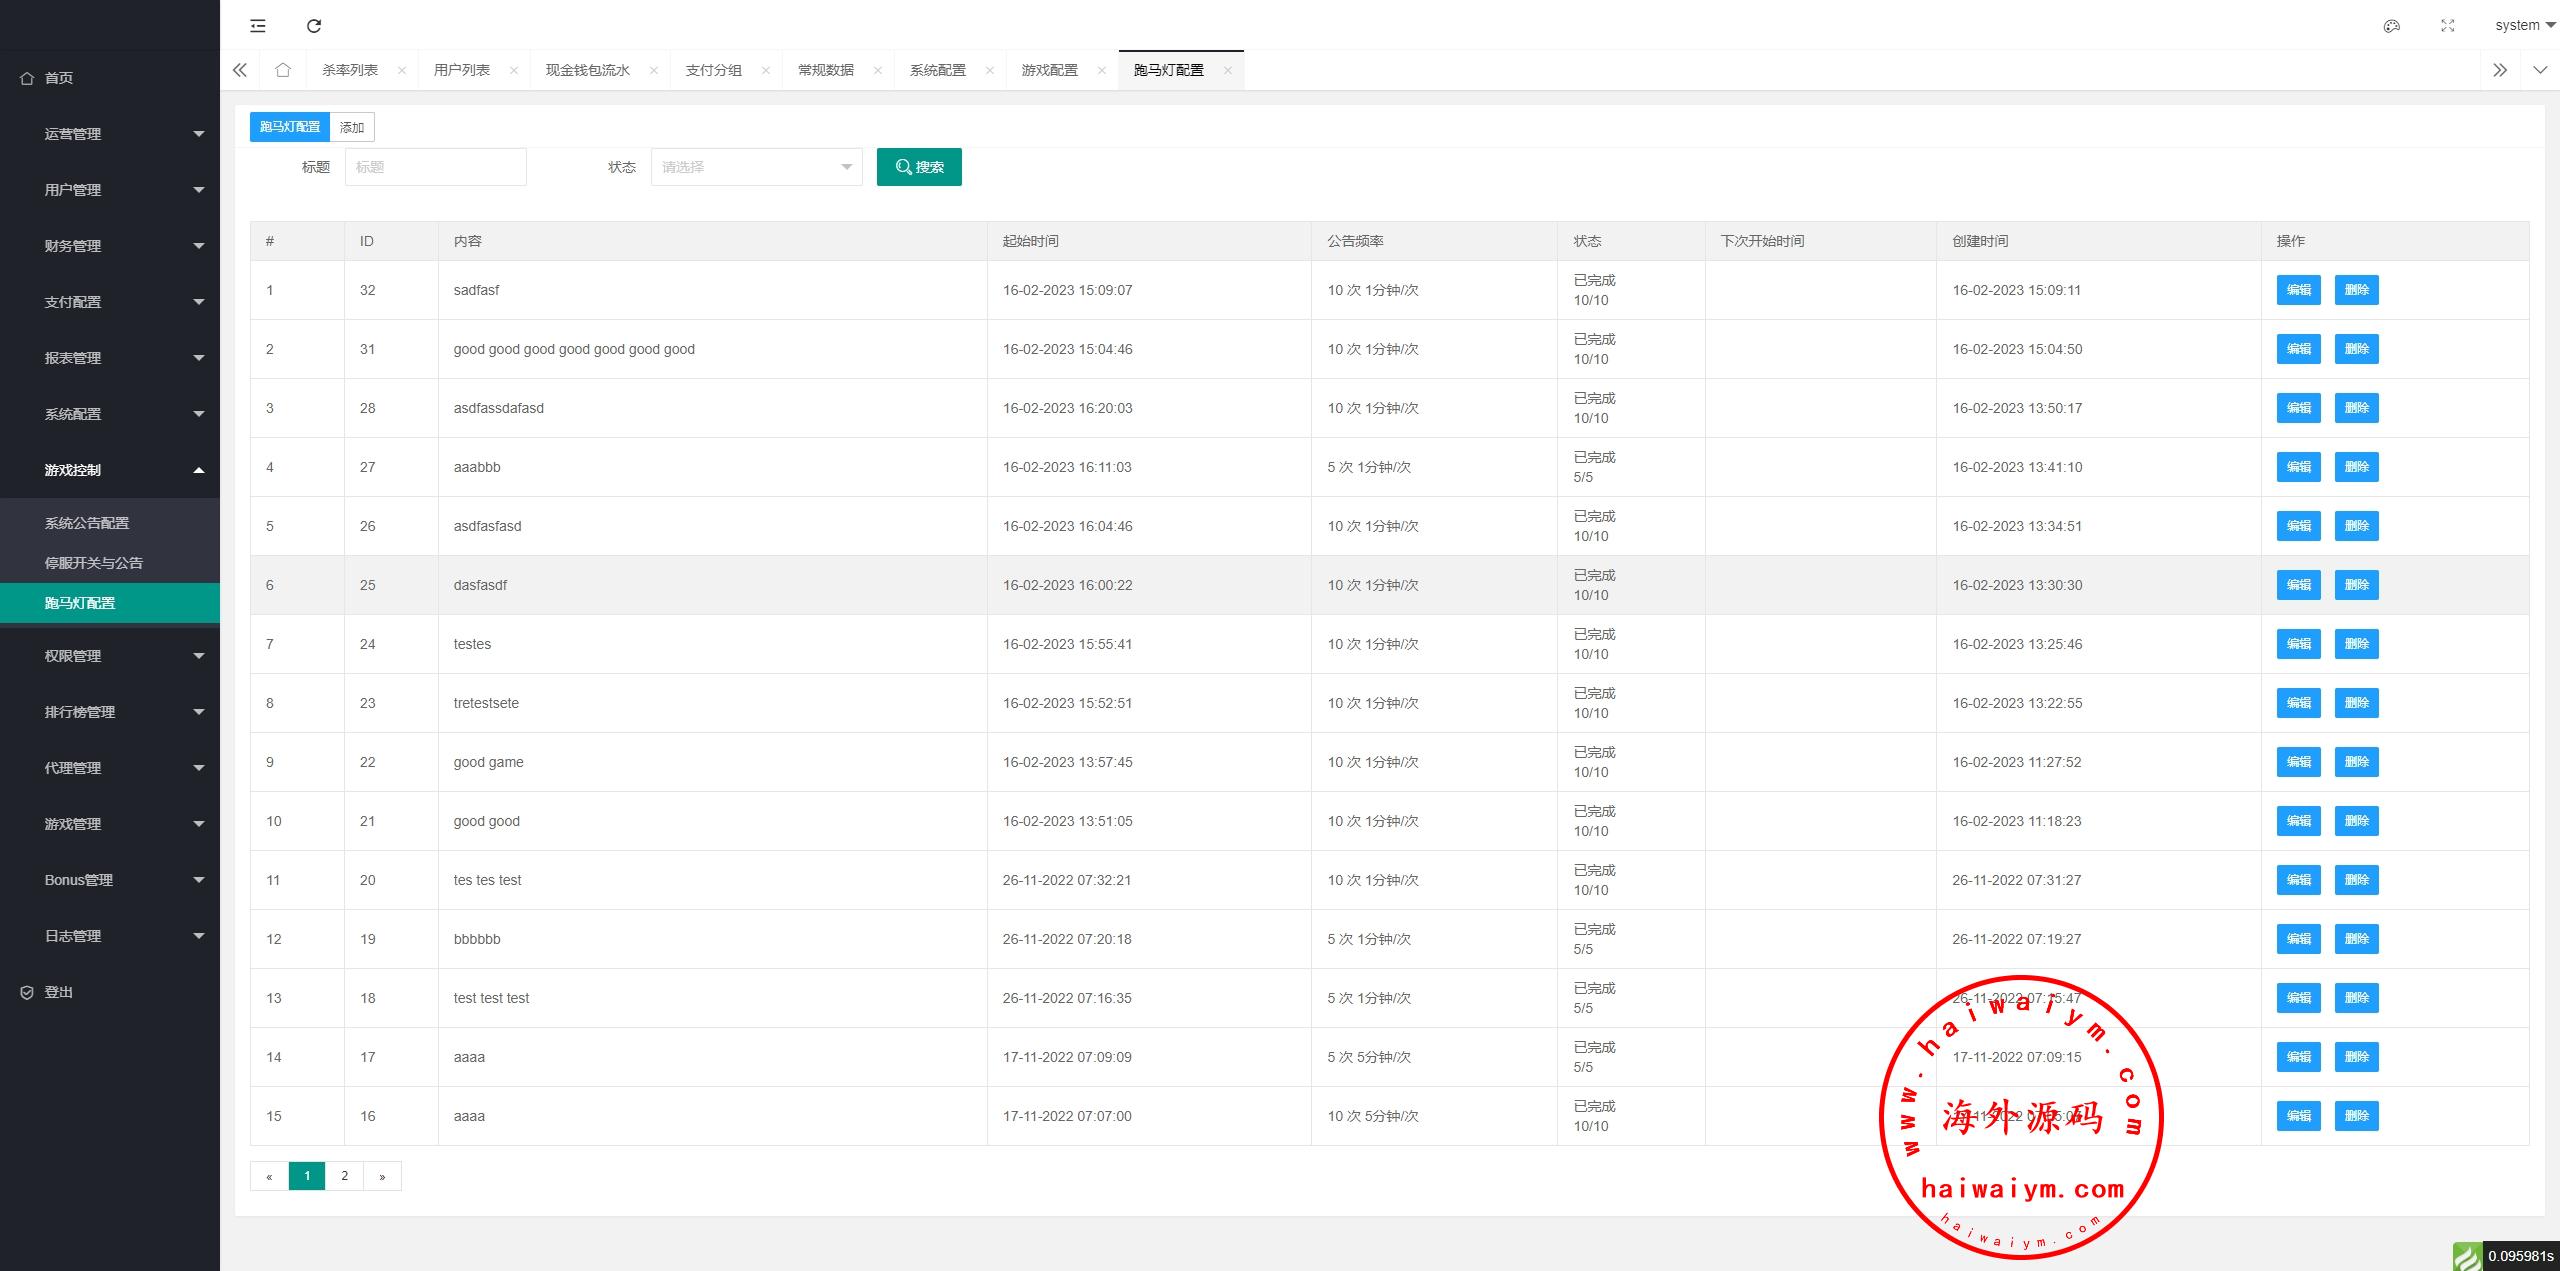Open the theme palette icon
Image resolution: width=2560 pixels, height=1271 pixels.
click(x=2391, y=26)
